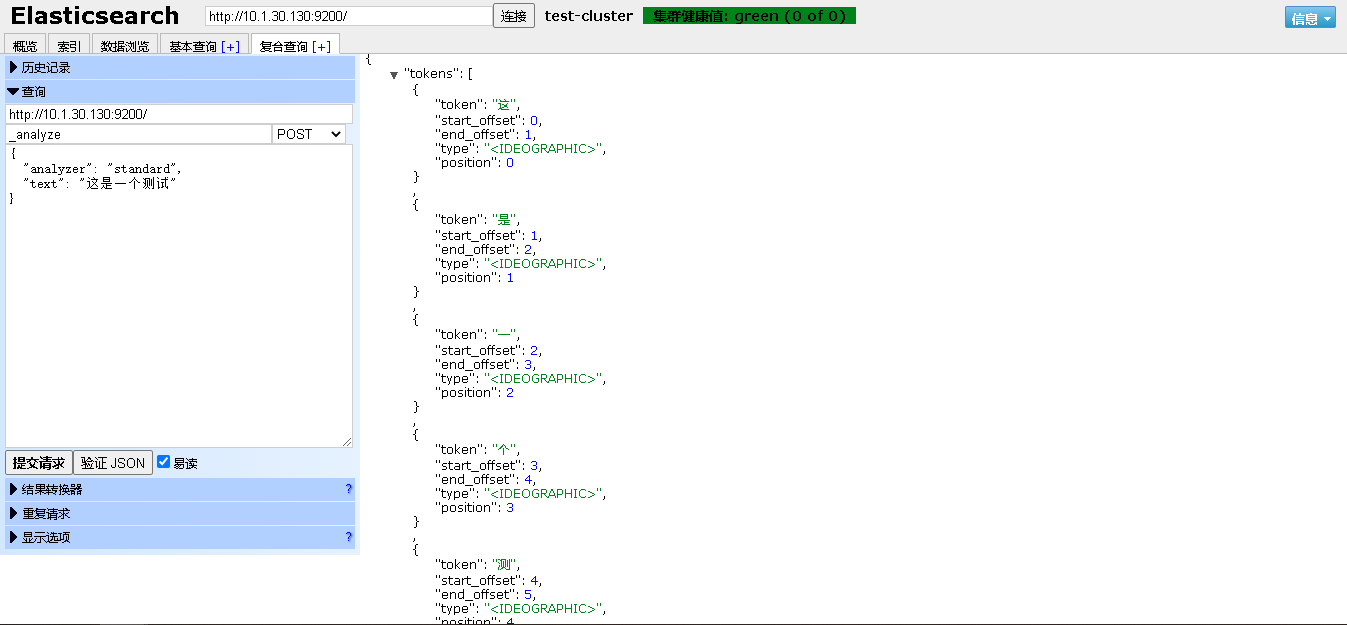
Task: Click inside the JSON request body editor
Action: pyautogui.click(x=179, y=296)
